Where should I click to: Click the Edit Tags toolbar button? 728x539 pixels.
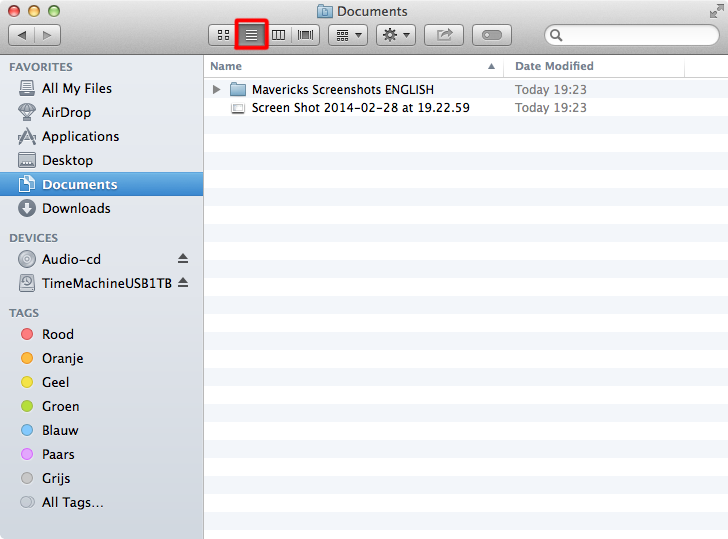[492, 35]
